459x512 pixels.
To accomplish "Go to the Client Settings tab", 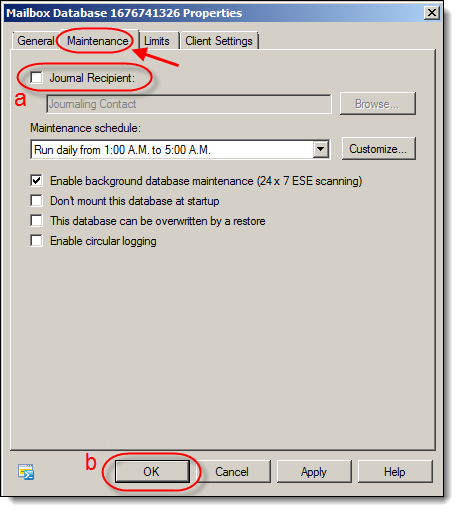I will coord(219,41).
